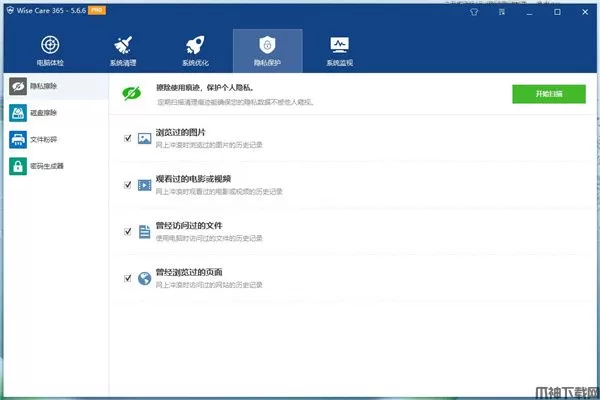Viewport: 600px width, 400px height.
Task: Maximize the Wise Care 365 window
Action: pyautogui.click(x=557, y=12)
